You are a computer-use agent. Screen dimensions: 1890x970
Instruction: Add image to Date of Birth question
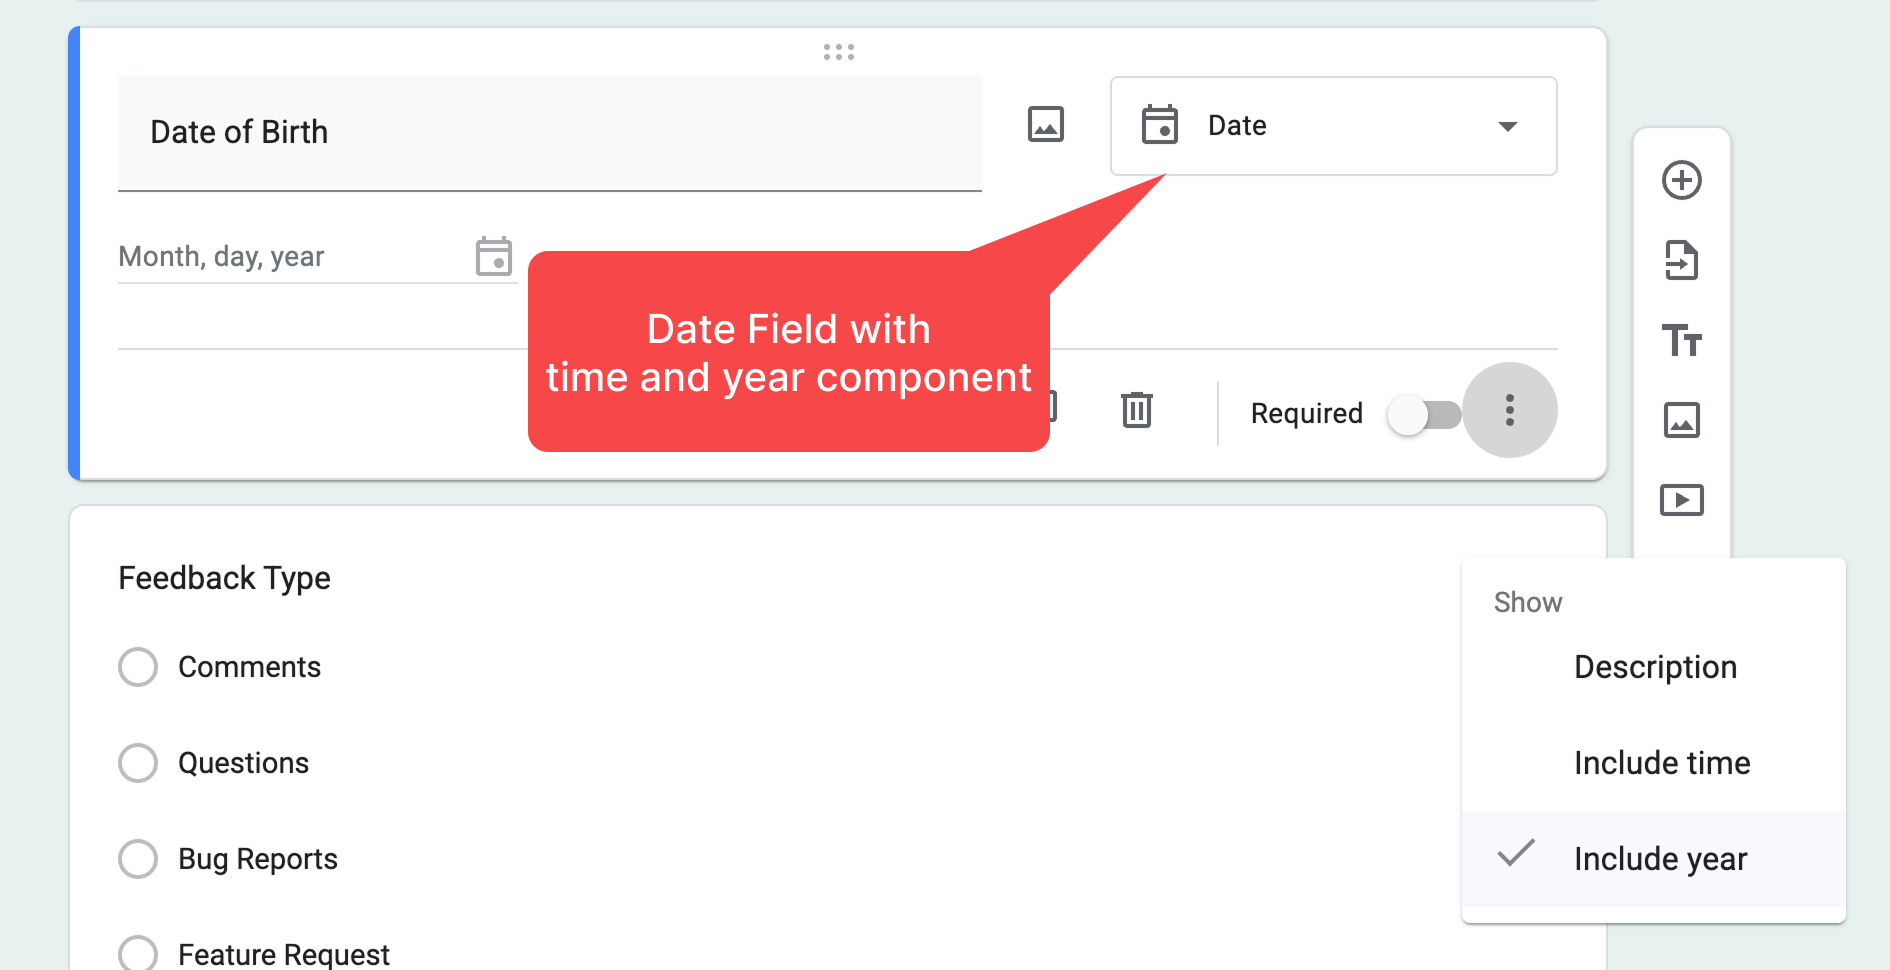point(1045,125)
